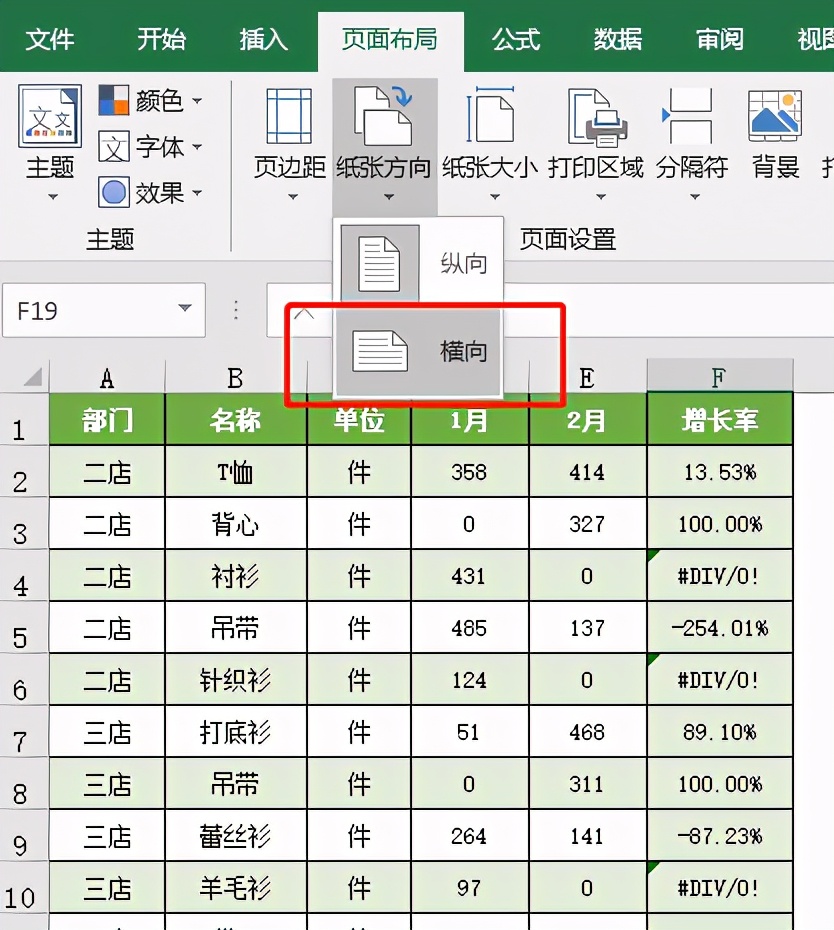Go to the 公式 (Formulas) ribbon tab
Viewport: 834px width, 930px height.
[515, 40]
